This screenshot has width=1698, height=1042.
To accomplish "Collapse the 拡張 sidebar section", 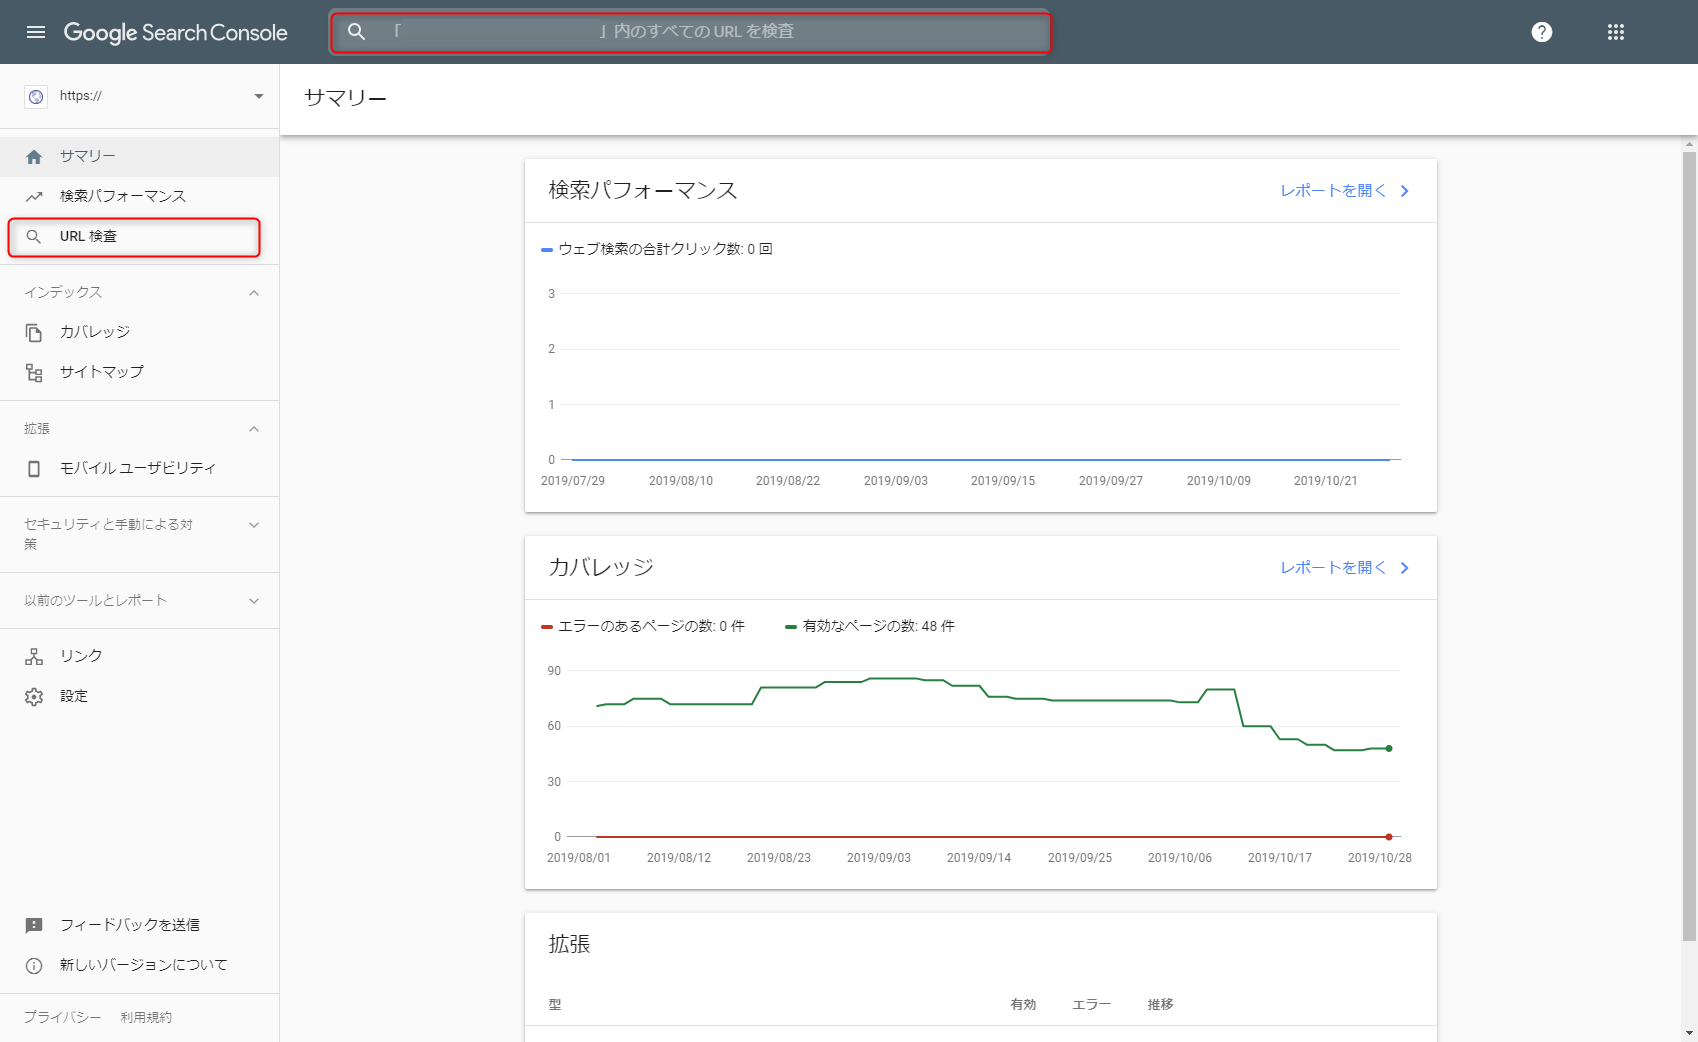I will (x=254, y=429).
